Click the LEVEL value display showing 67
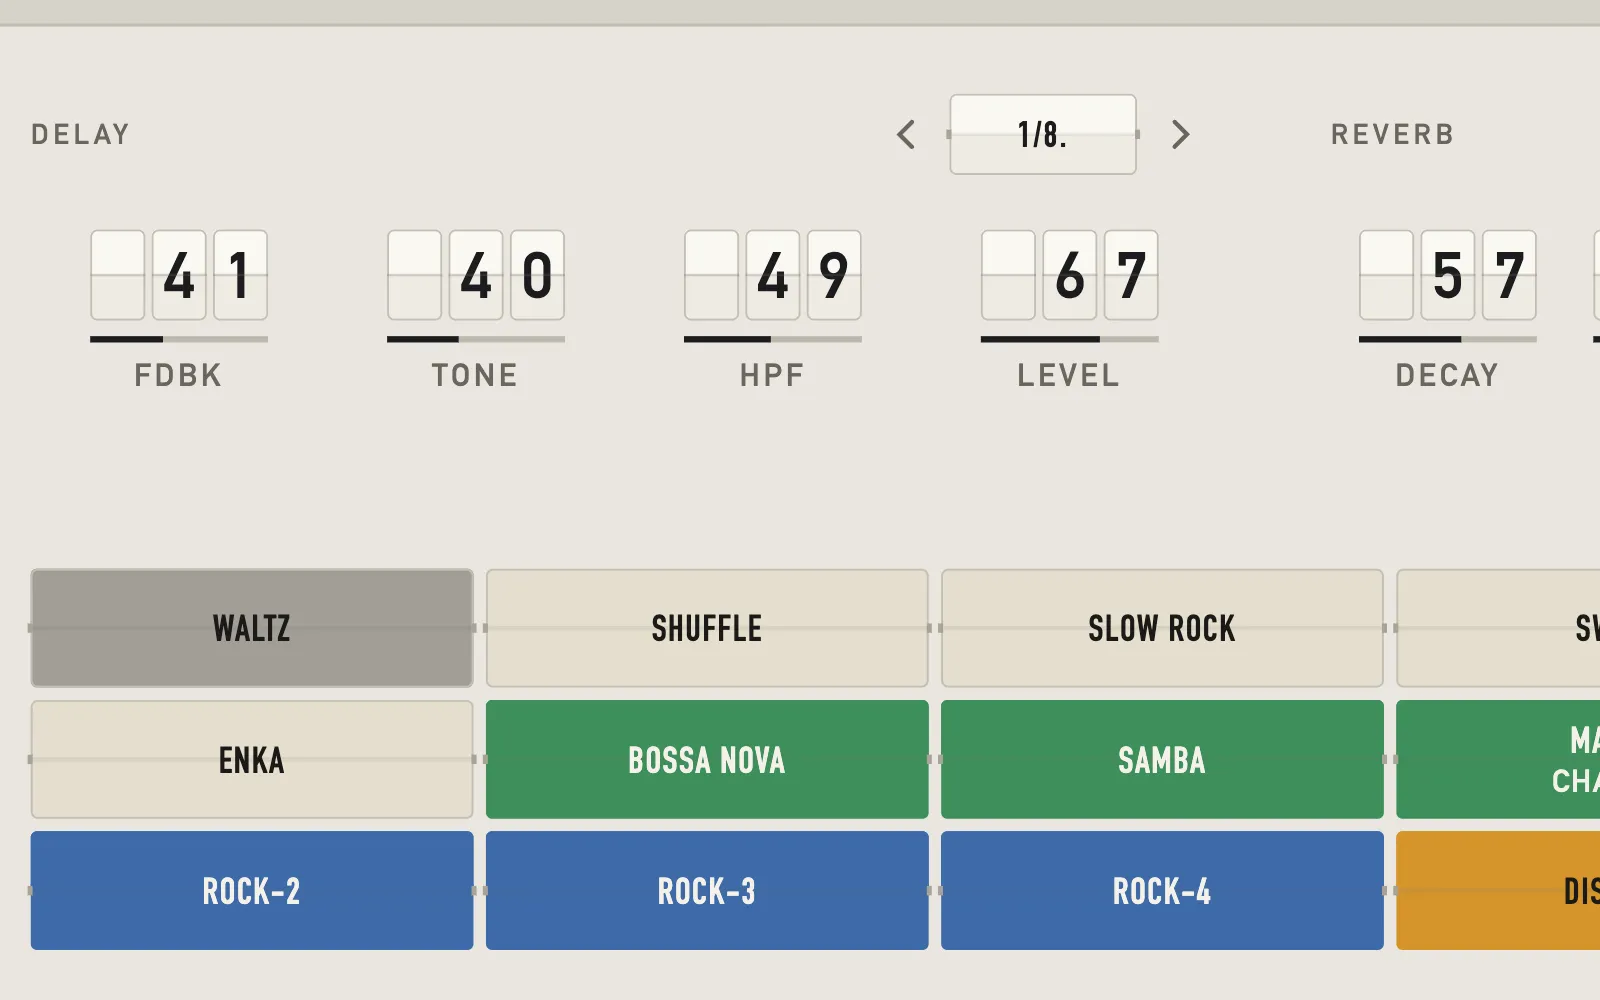 tap(1070, 275)
